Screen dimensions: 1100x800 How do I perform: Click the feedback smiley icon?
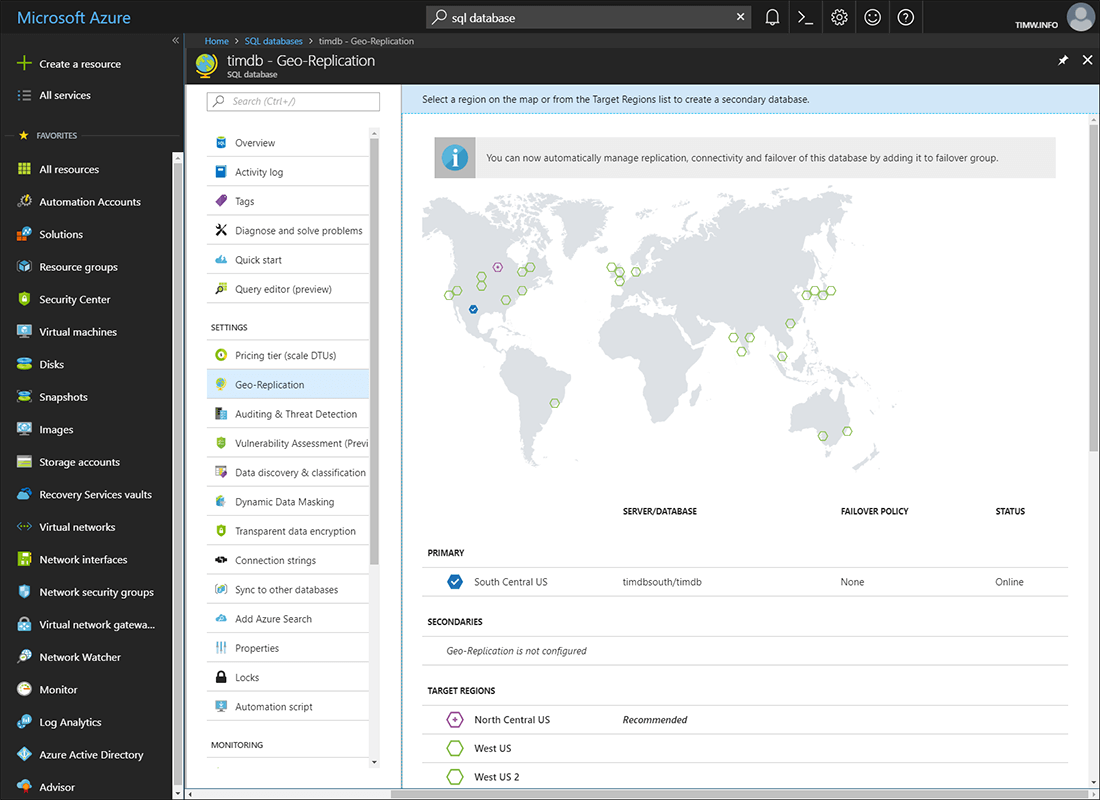point(872,17)
